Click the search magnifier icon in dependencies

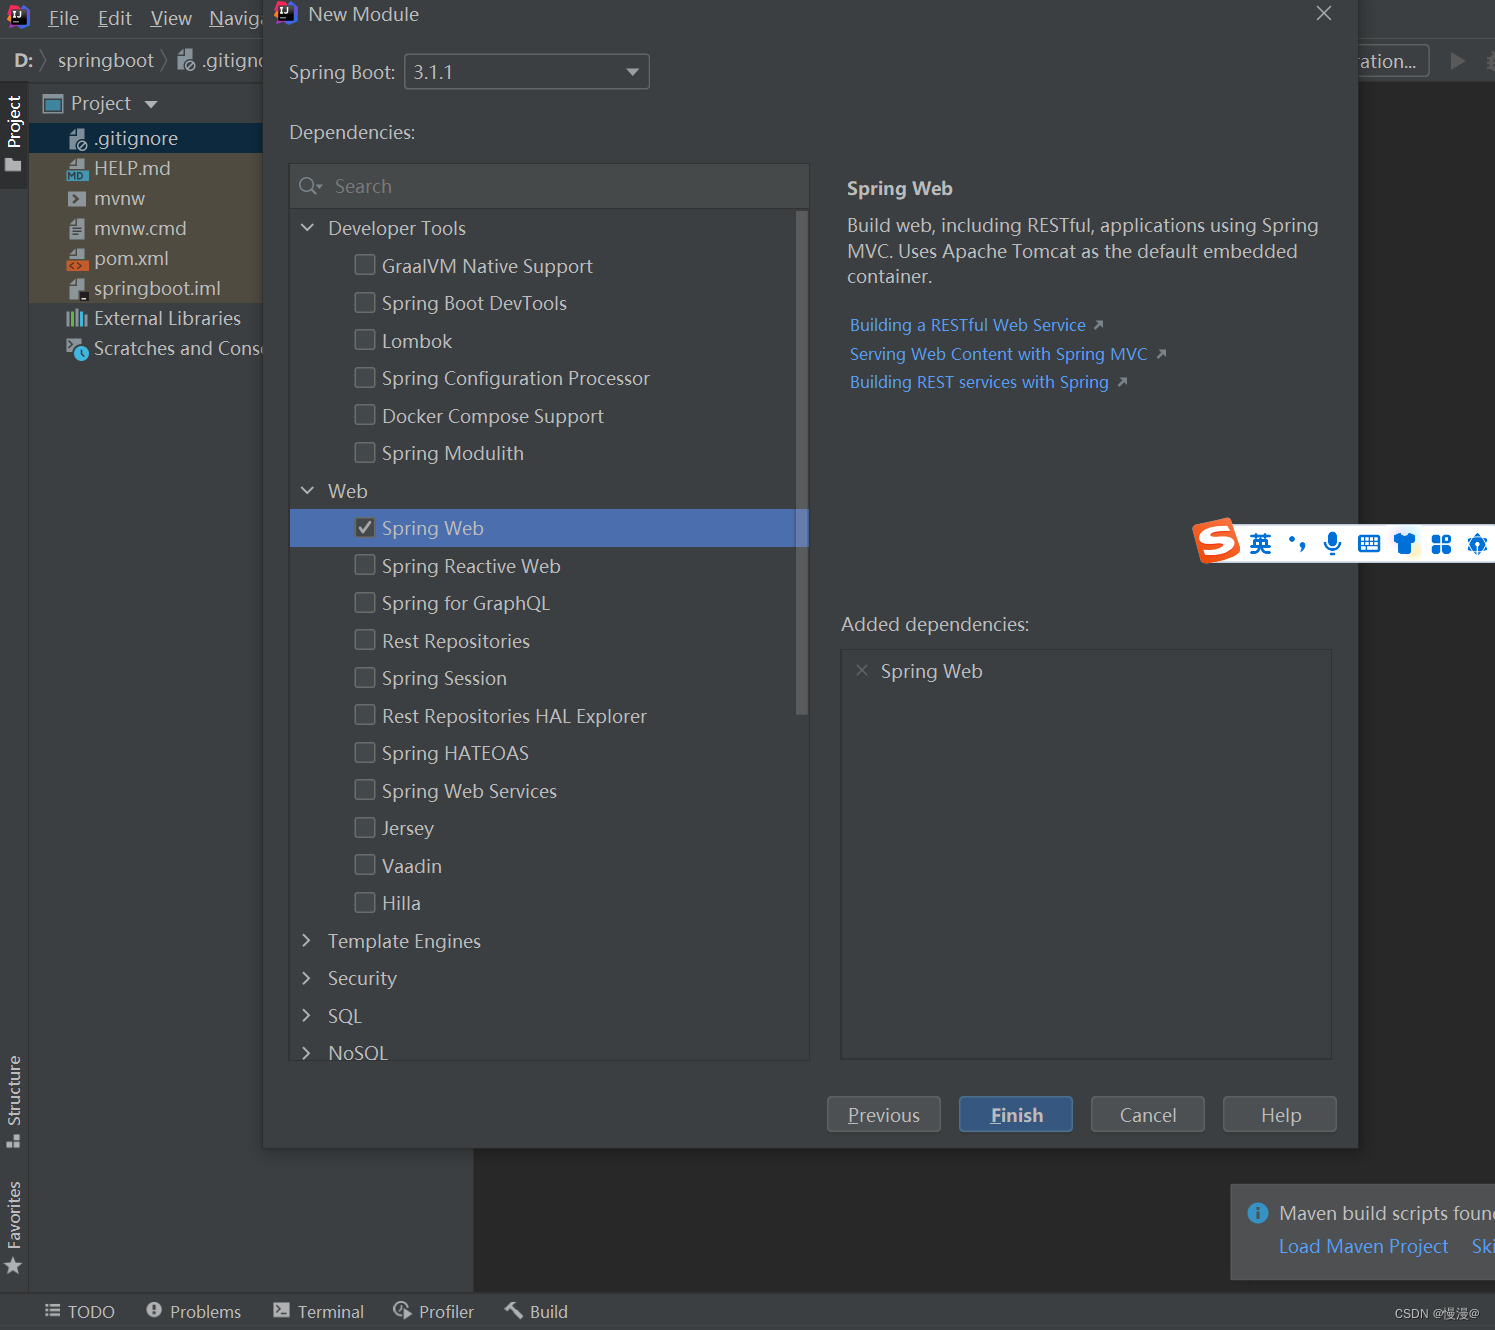point(307,186)
